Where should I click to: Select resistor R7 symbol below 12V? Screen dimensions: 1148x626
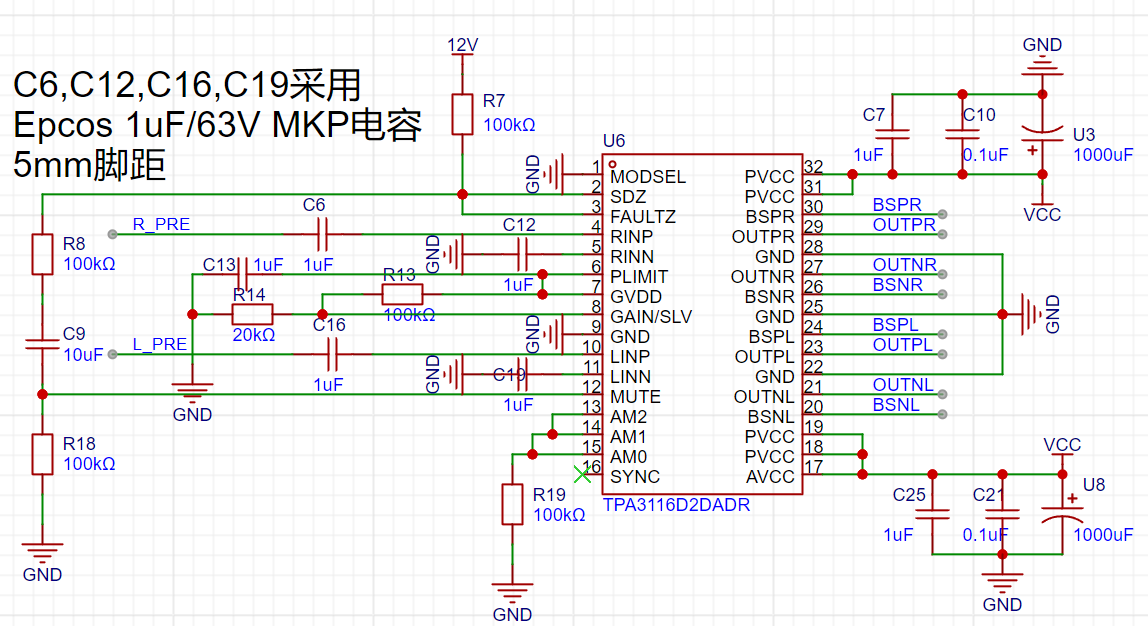point(462,114)
